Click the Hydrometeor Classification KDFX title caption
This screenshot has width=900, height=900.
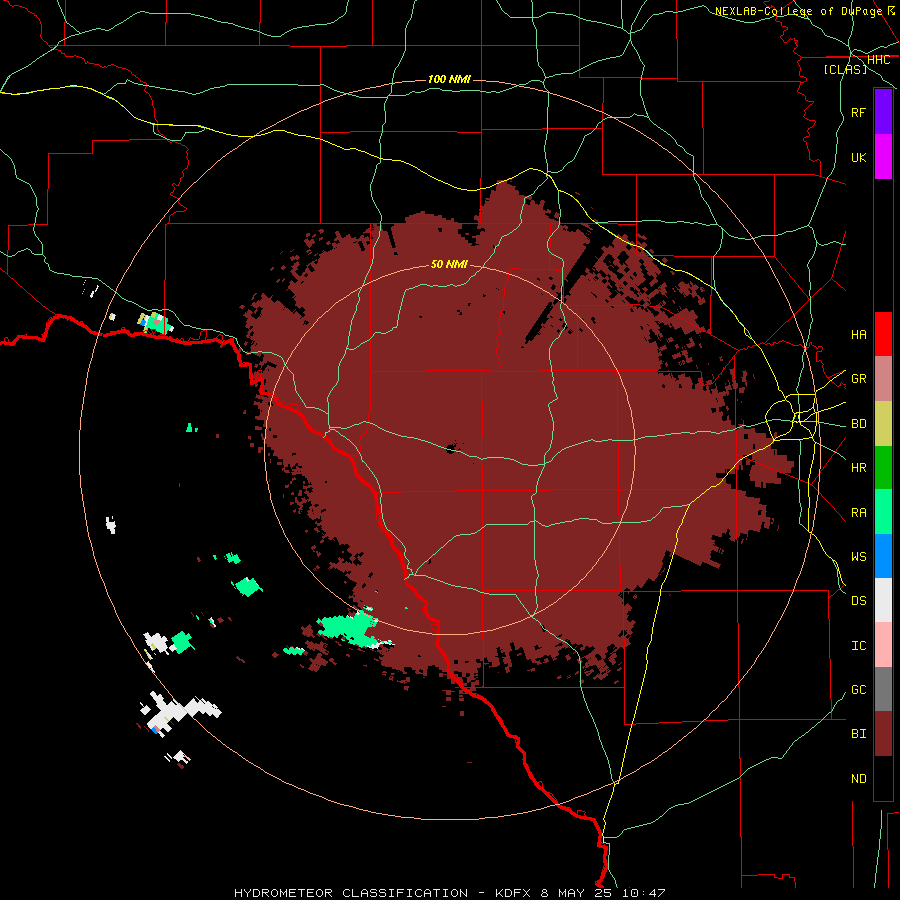tap(449, 893)
